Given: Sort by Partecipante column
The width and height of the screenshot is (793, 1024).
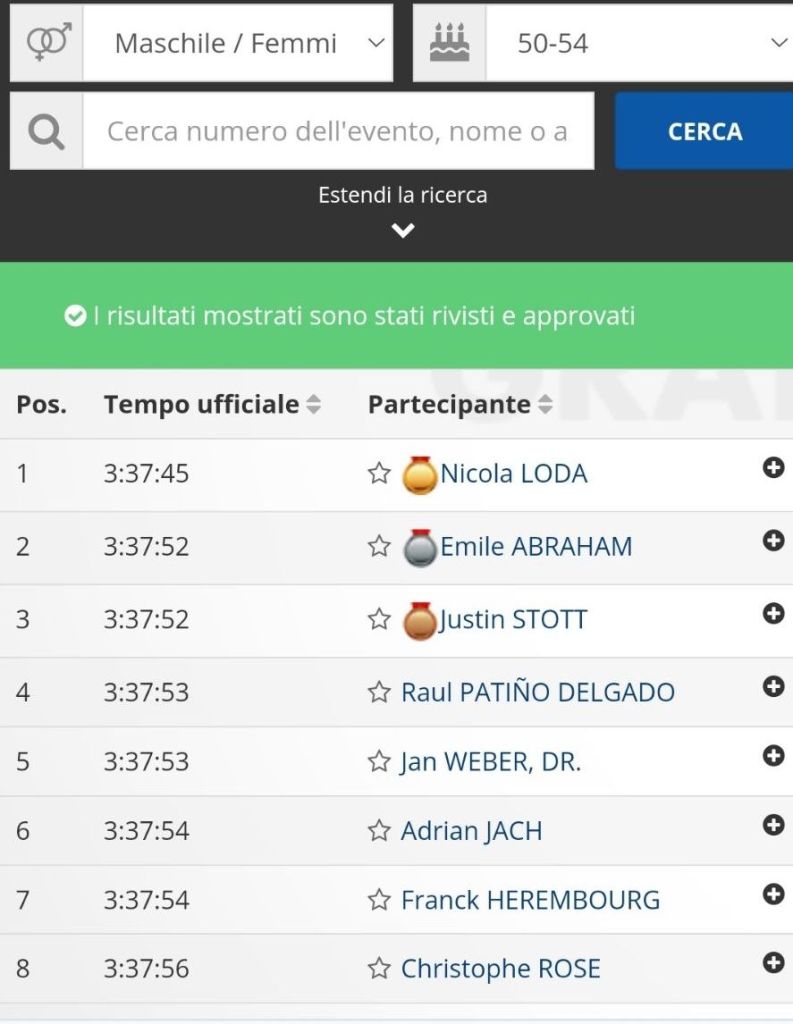Looking at the screenshot, I should coord(459,404).
